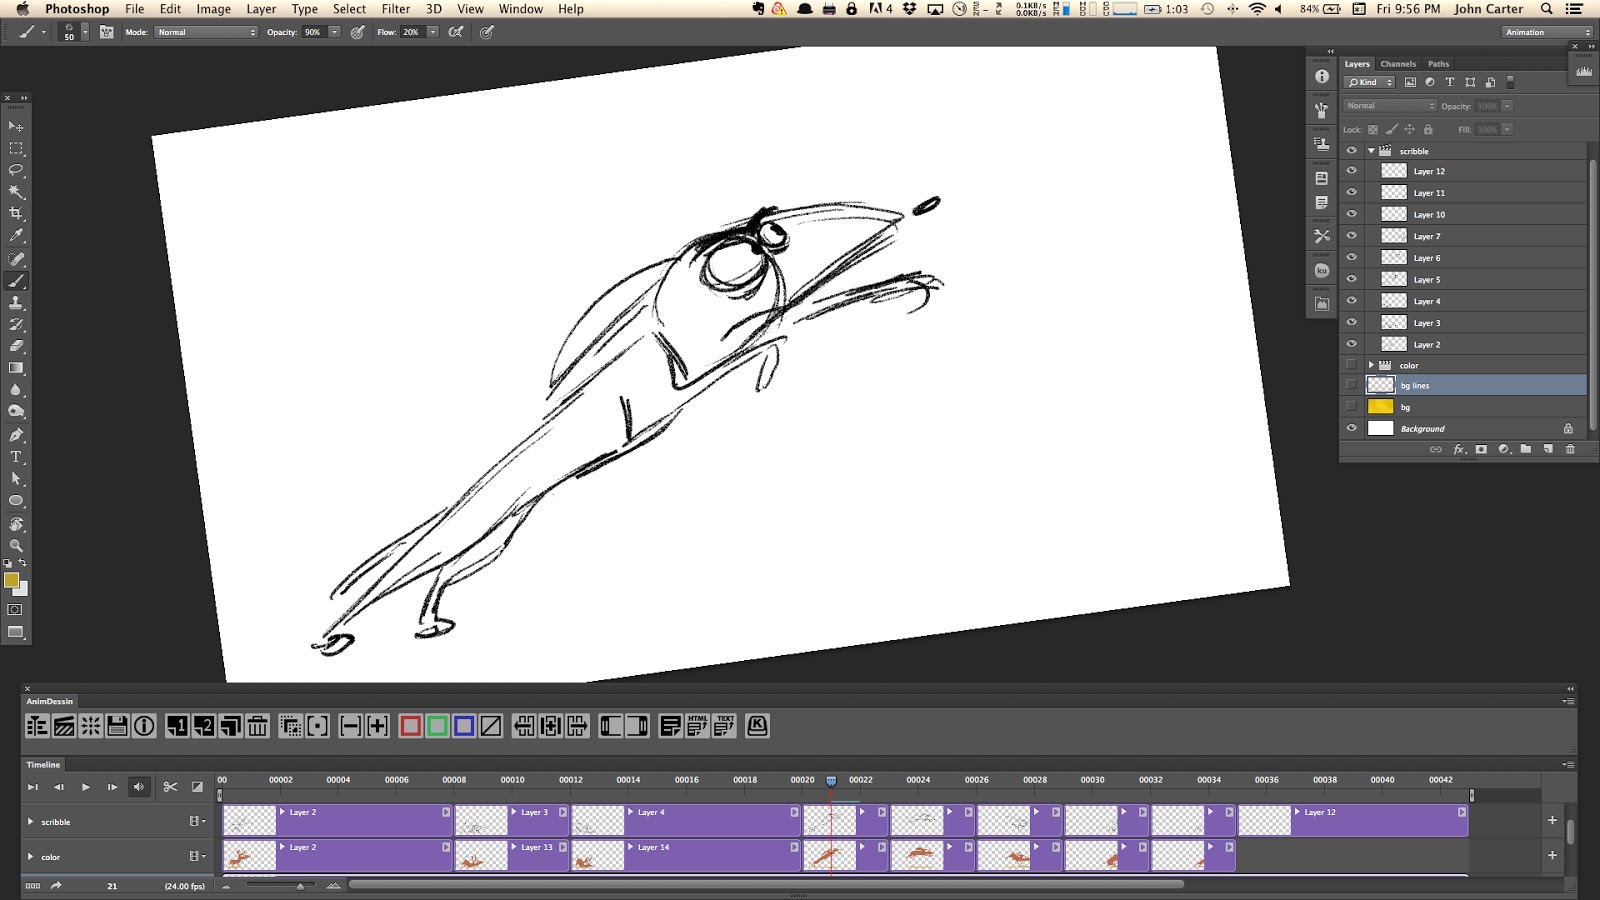Select the Eyedropper tool
The image size is (1600, 900).
click(x=16, y=236)
